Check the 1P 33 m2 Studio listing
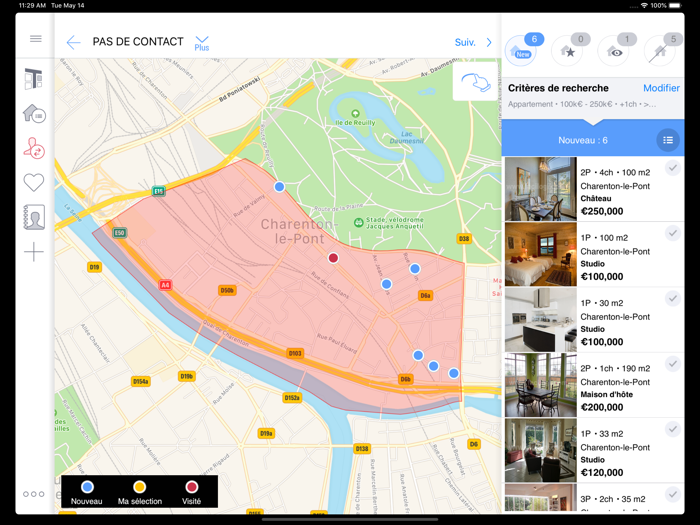 pos(673,429)
